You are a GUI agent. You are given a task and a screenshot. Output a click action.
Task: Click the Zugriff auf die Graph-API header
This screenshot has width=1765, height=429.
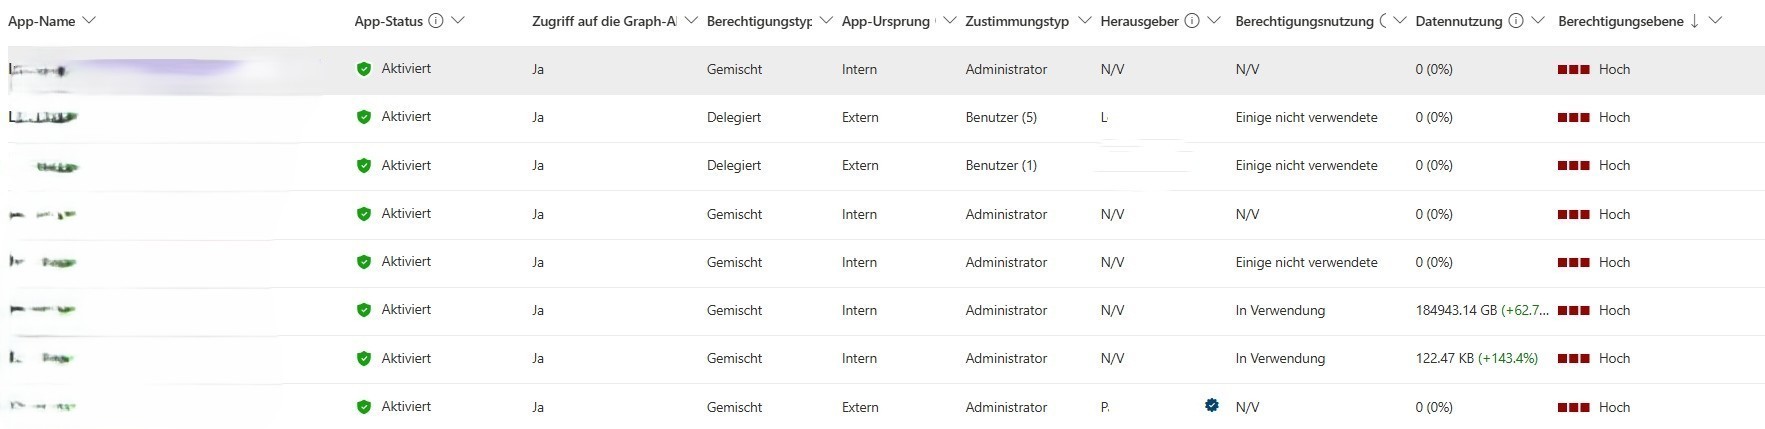click(604, 21)
